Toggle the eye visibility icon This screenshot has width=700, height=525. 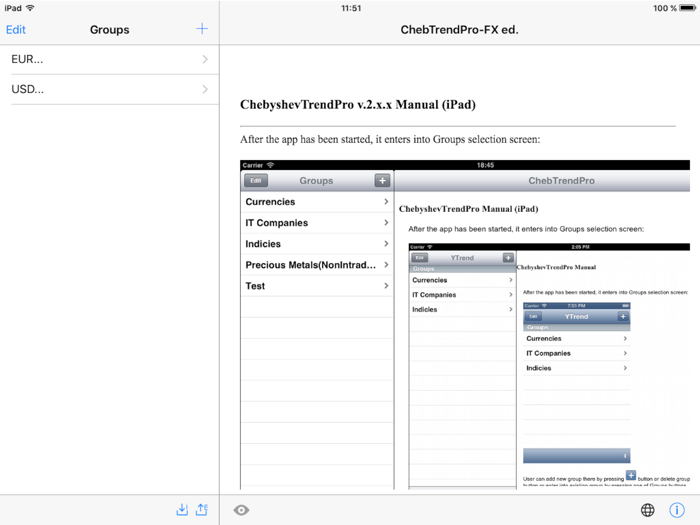point(242,510)
